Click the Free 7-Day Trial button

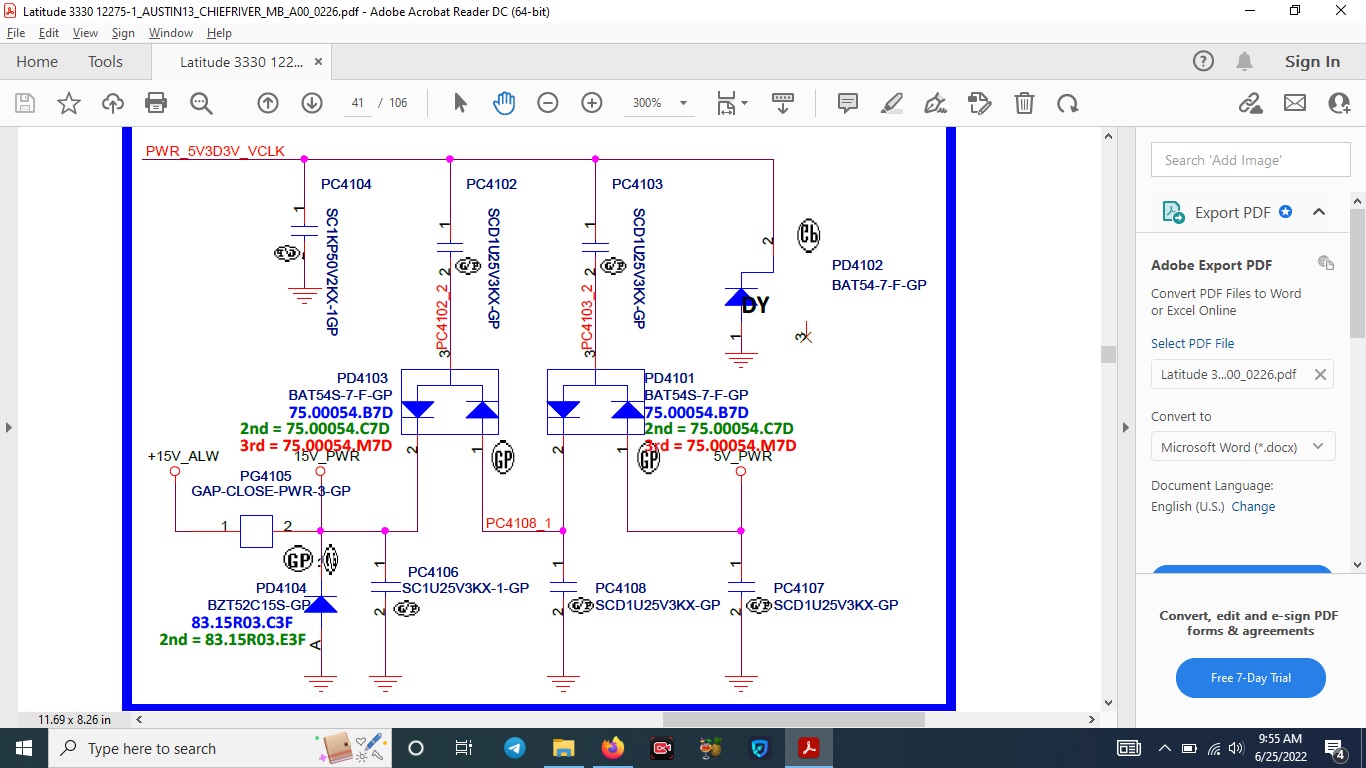click(1250, 678)
